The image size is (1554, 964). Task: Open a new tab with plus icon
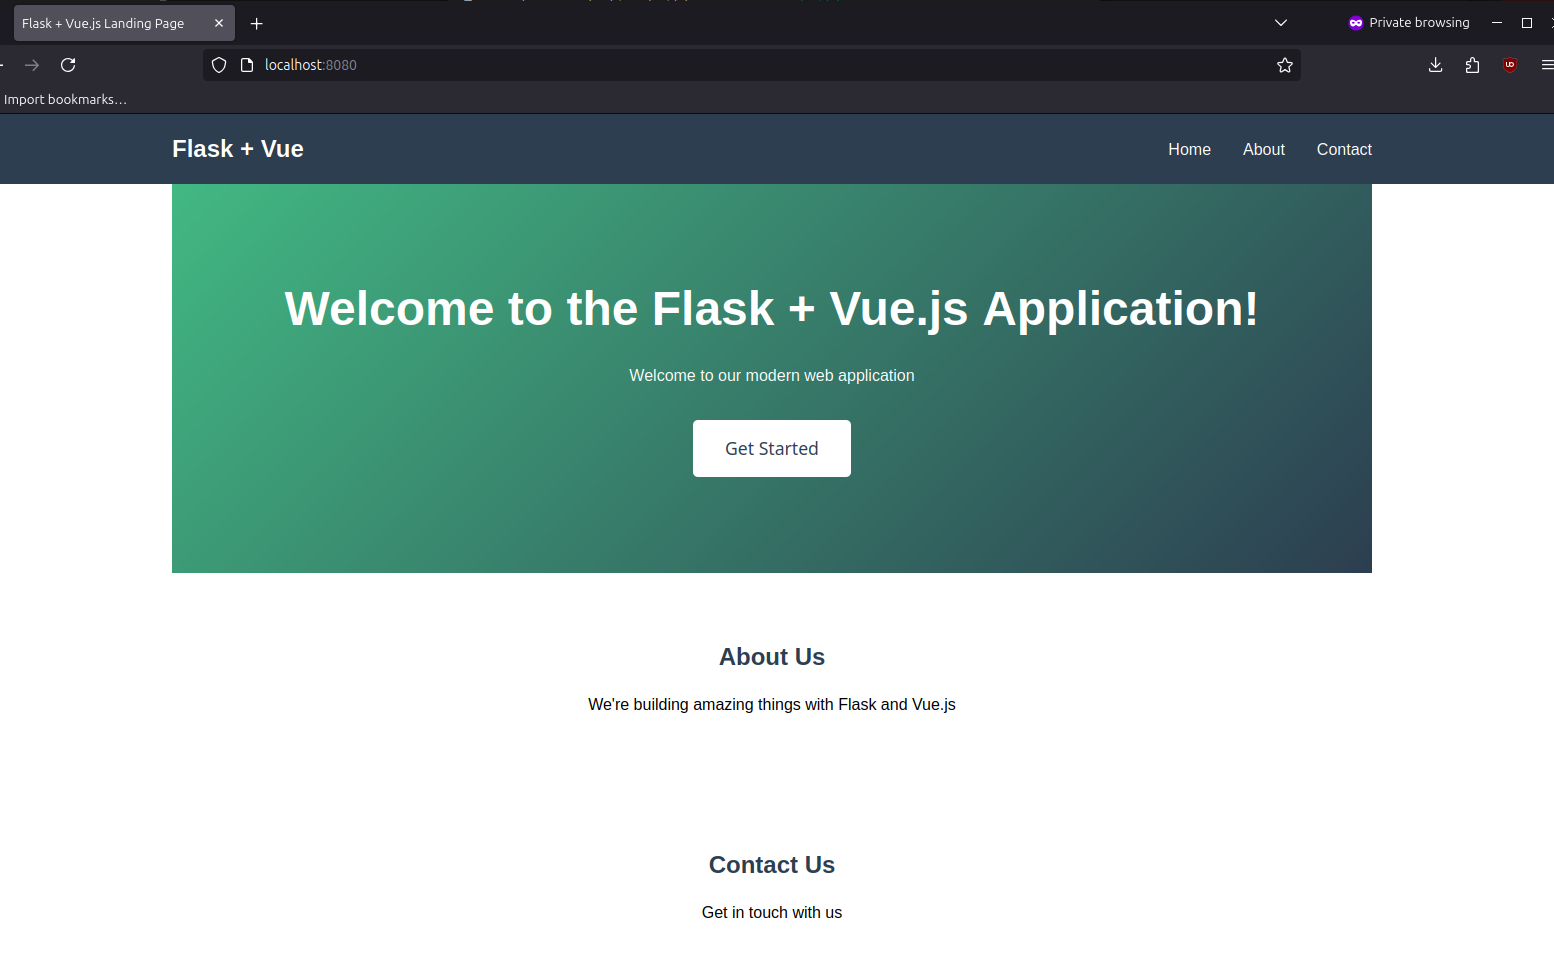pyautogui.click(x=257, y=23)
